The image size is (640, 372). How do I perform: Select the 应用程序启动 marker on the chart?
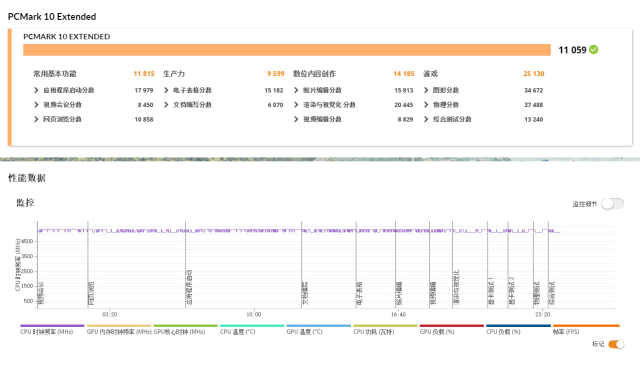[189, 287]
